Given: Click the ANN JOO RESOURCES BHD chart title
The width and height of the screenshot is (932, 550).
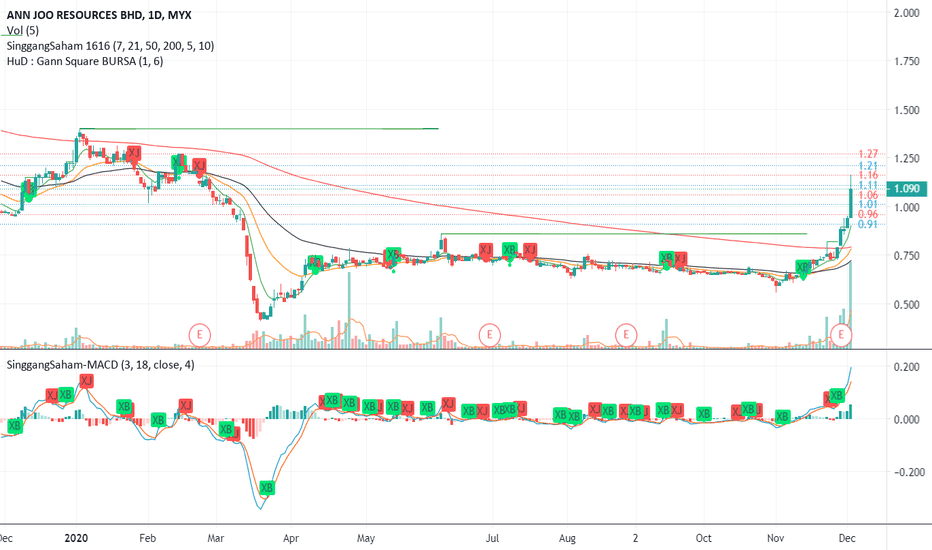Looking at the screenshot, I should (x=99, y=15).
